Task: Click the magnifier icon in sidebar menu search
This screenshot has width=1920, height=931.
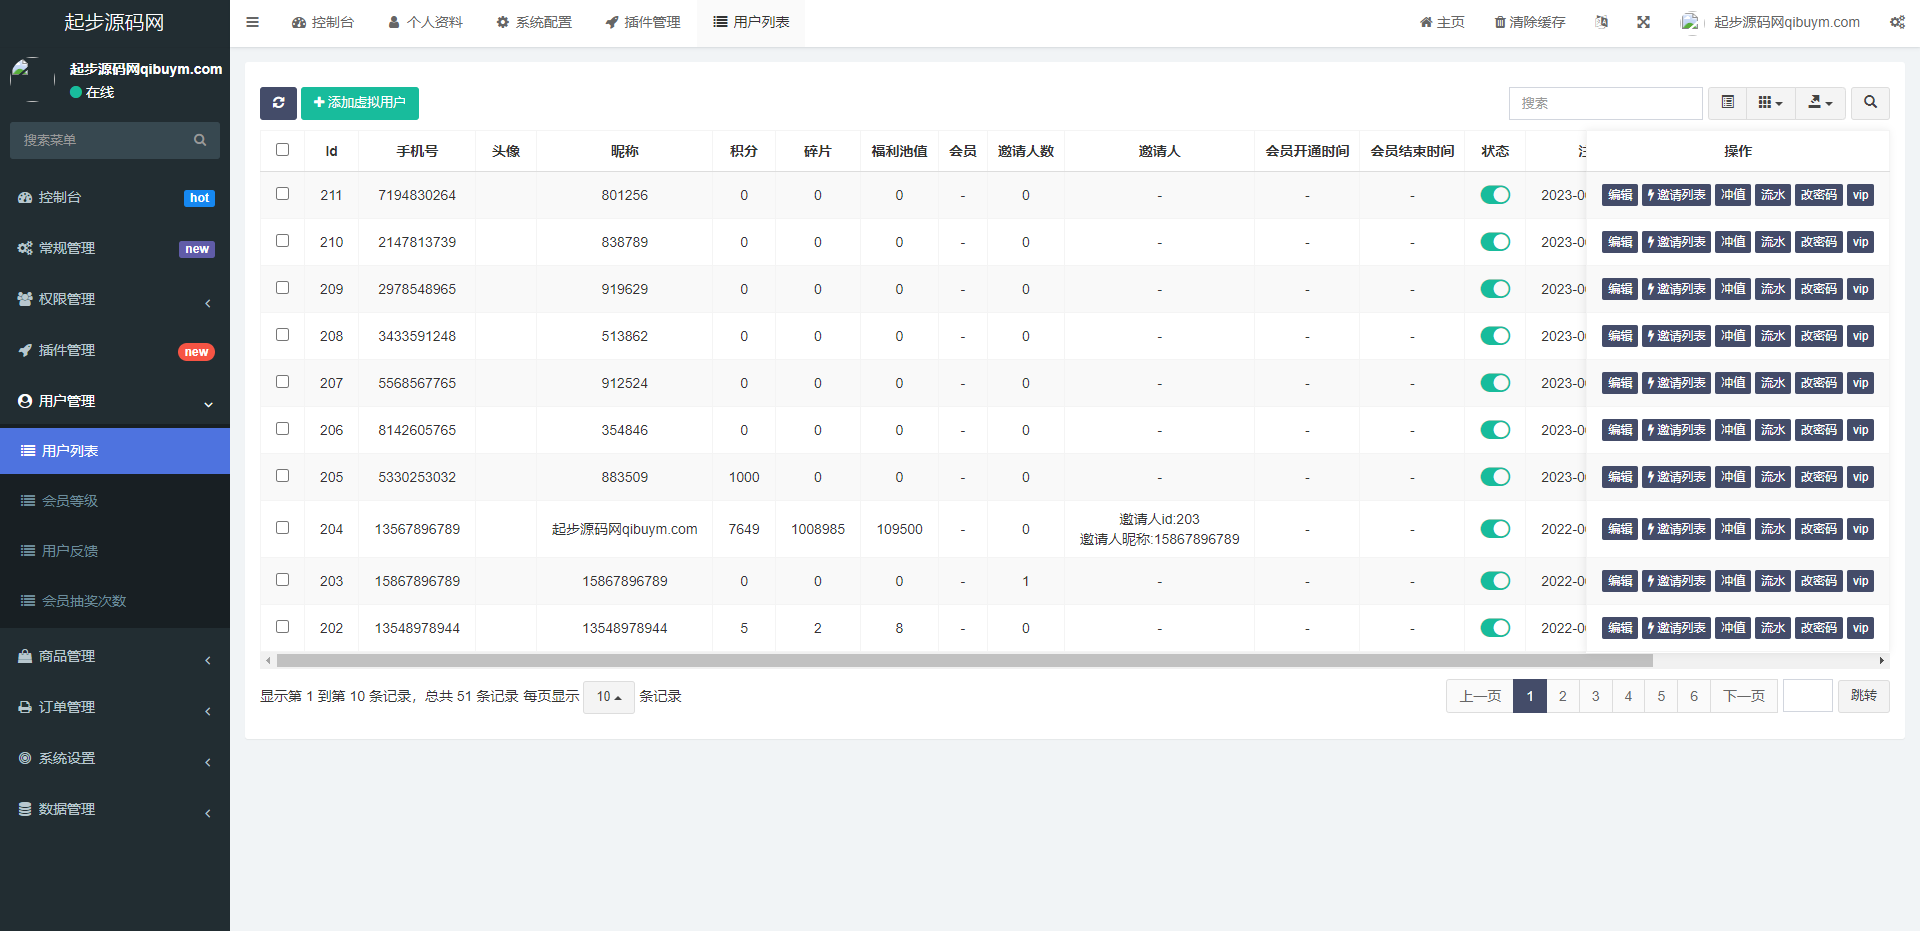Action: 200,140
